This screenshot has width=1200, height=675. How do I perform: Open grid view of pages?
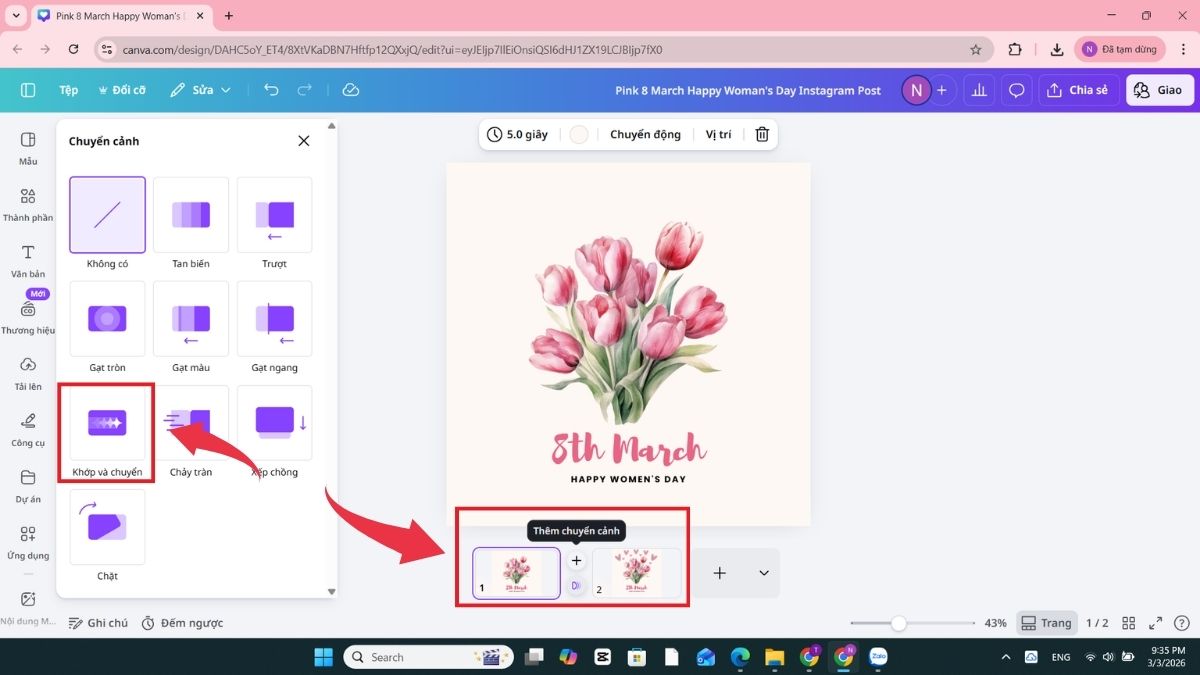click(x=1128, y=623)
